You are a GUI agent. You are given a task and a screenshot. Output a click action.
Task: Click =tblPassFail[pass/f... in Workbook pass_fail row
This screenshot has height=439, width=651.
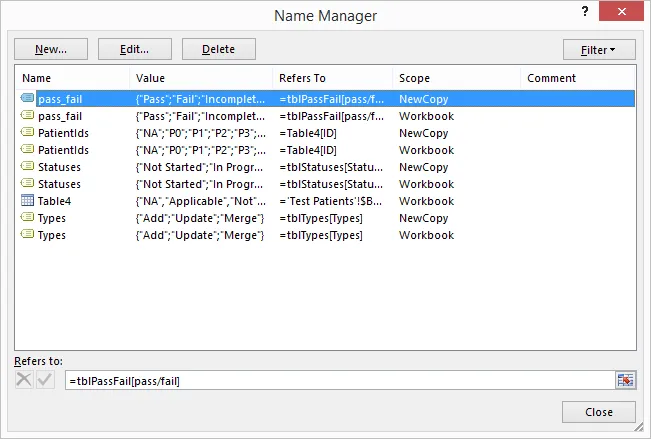pyautogui.click(x=331, y=116)
